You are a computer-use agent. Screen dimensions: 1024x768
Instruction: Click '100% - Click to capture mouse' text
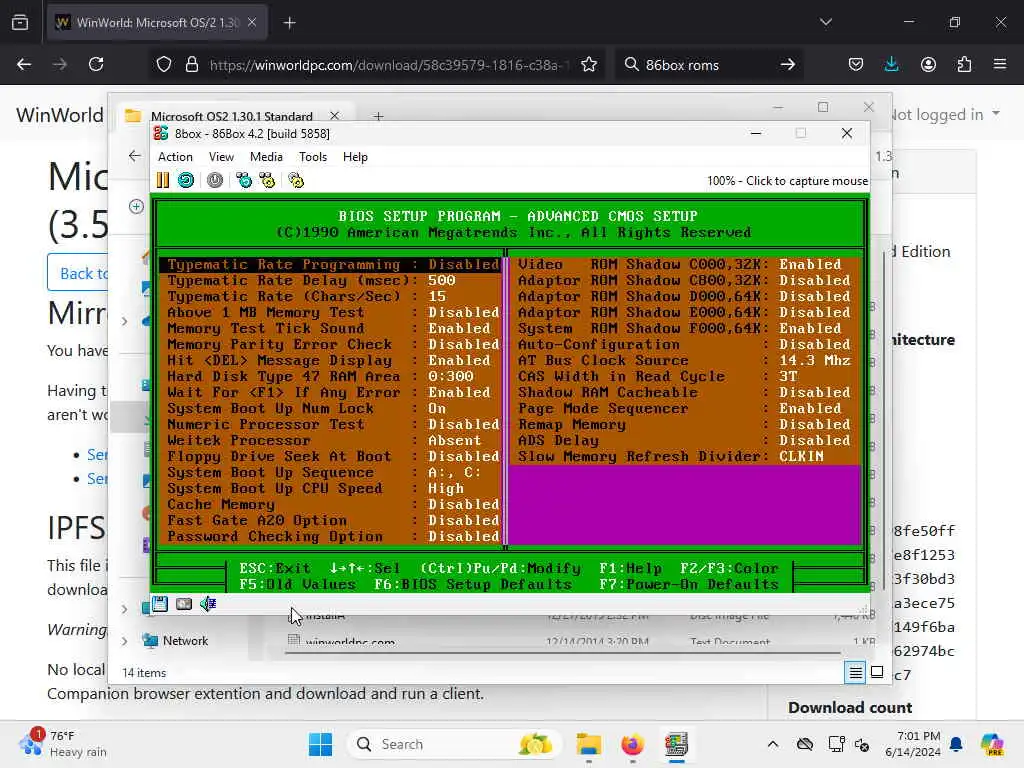pos(787,181)
